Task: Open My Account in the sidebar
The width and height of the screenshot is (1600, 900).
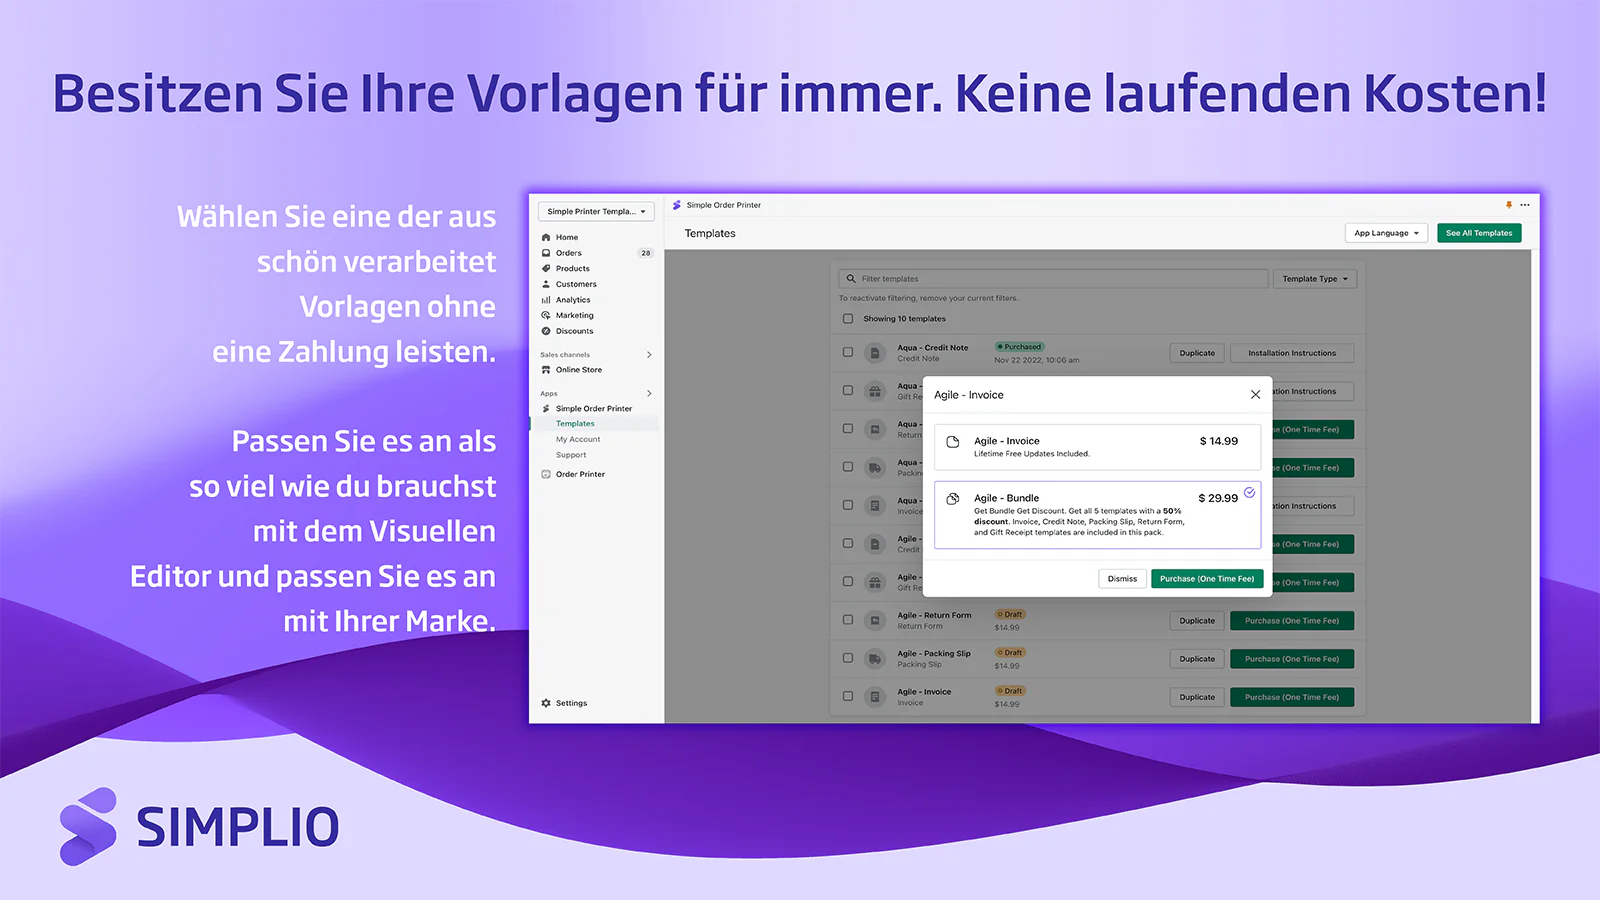Action: pos(578,439)
